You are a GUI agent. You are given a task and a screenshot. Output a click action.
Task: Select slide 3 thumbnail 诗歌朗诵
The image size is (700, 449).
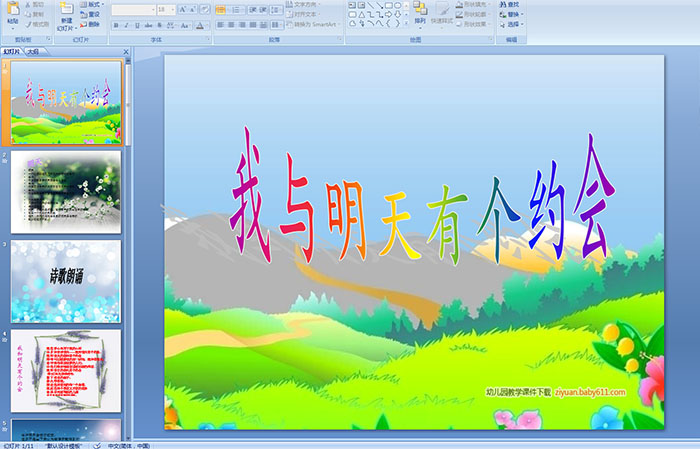(x=66, y=281)
